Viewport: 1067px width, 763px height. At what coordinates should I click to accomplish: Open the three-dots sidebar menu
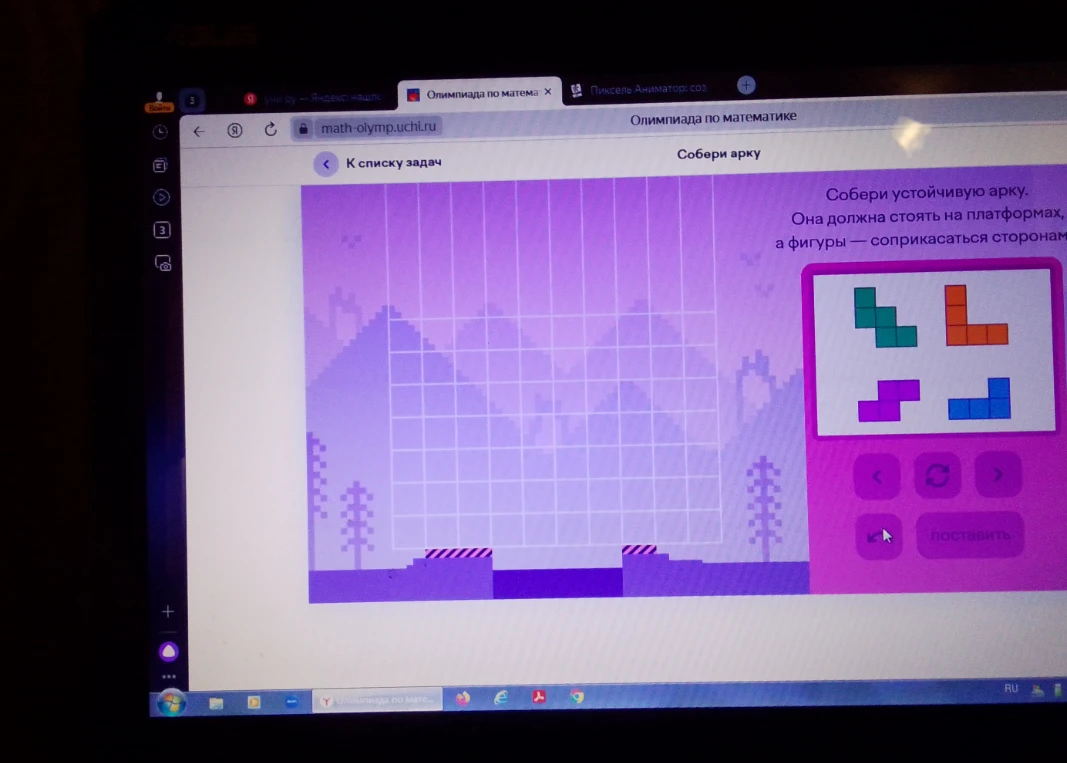point(169,677)
